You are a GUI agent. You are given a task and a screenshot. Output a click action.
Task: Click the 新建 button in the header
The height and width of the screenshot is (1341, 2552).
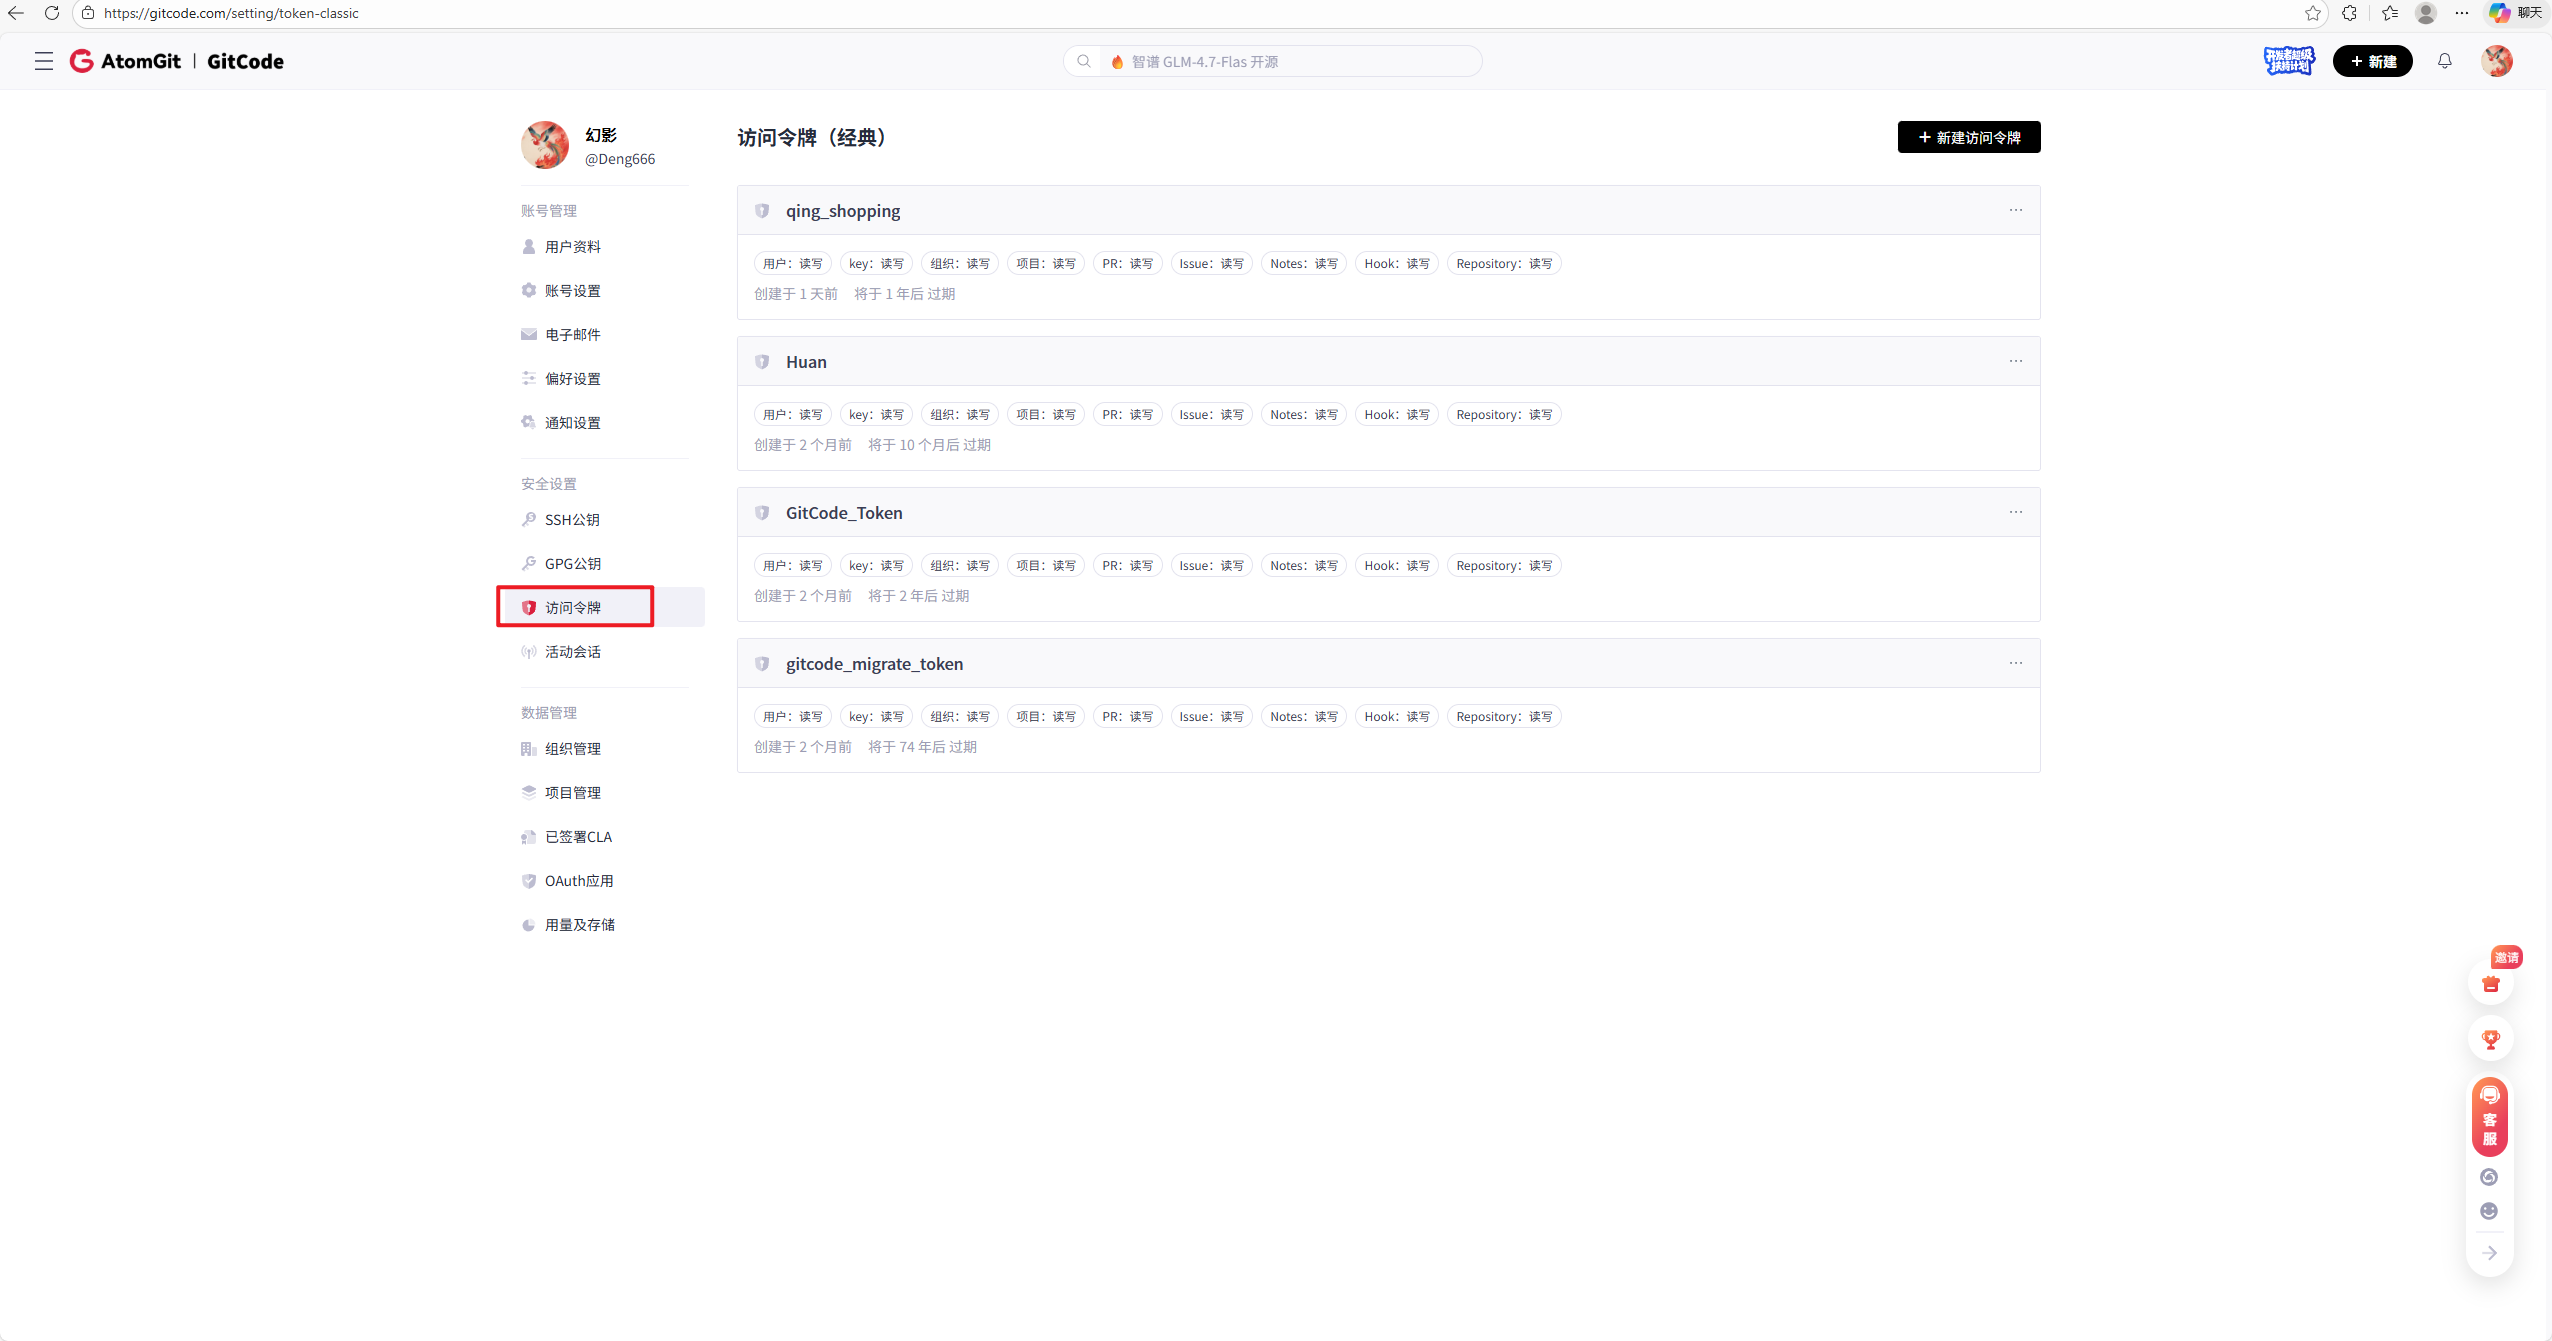coord(2375,61)
